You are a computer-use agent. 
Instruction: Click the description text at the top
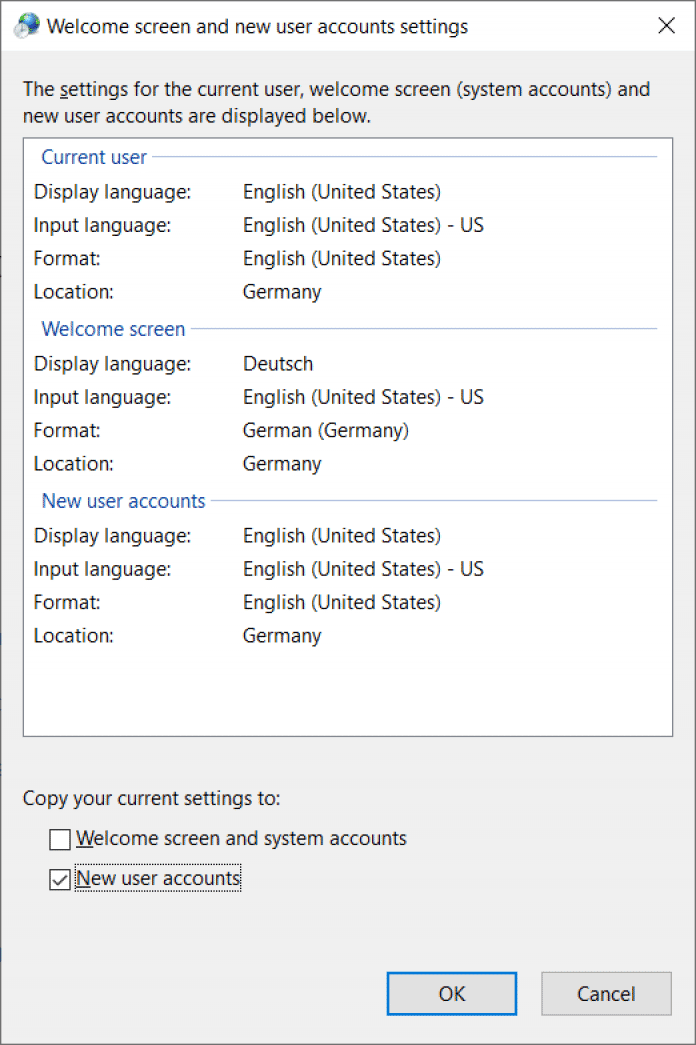click(336, 102)
